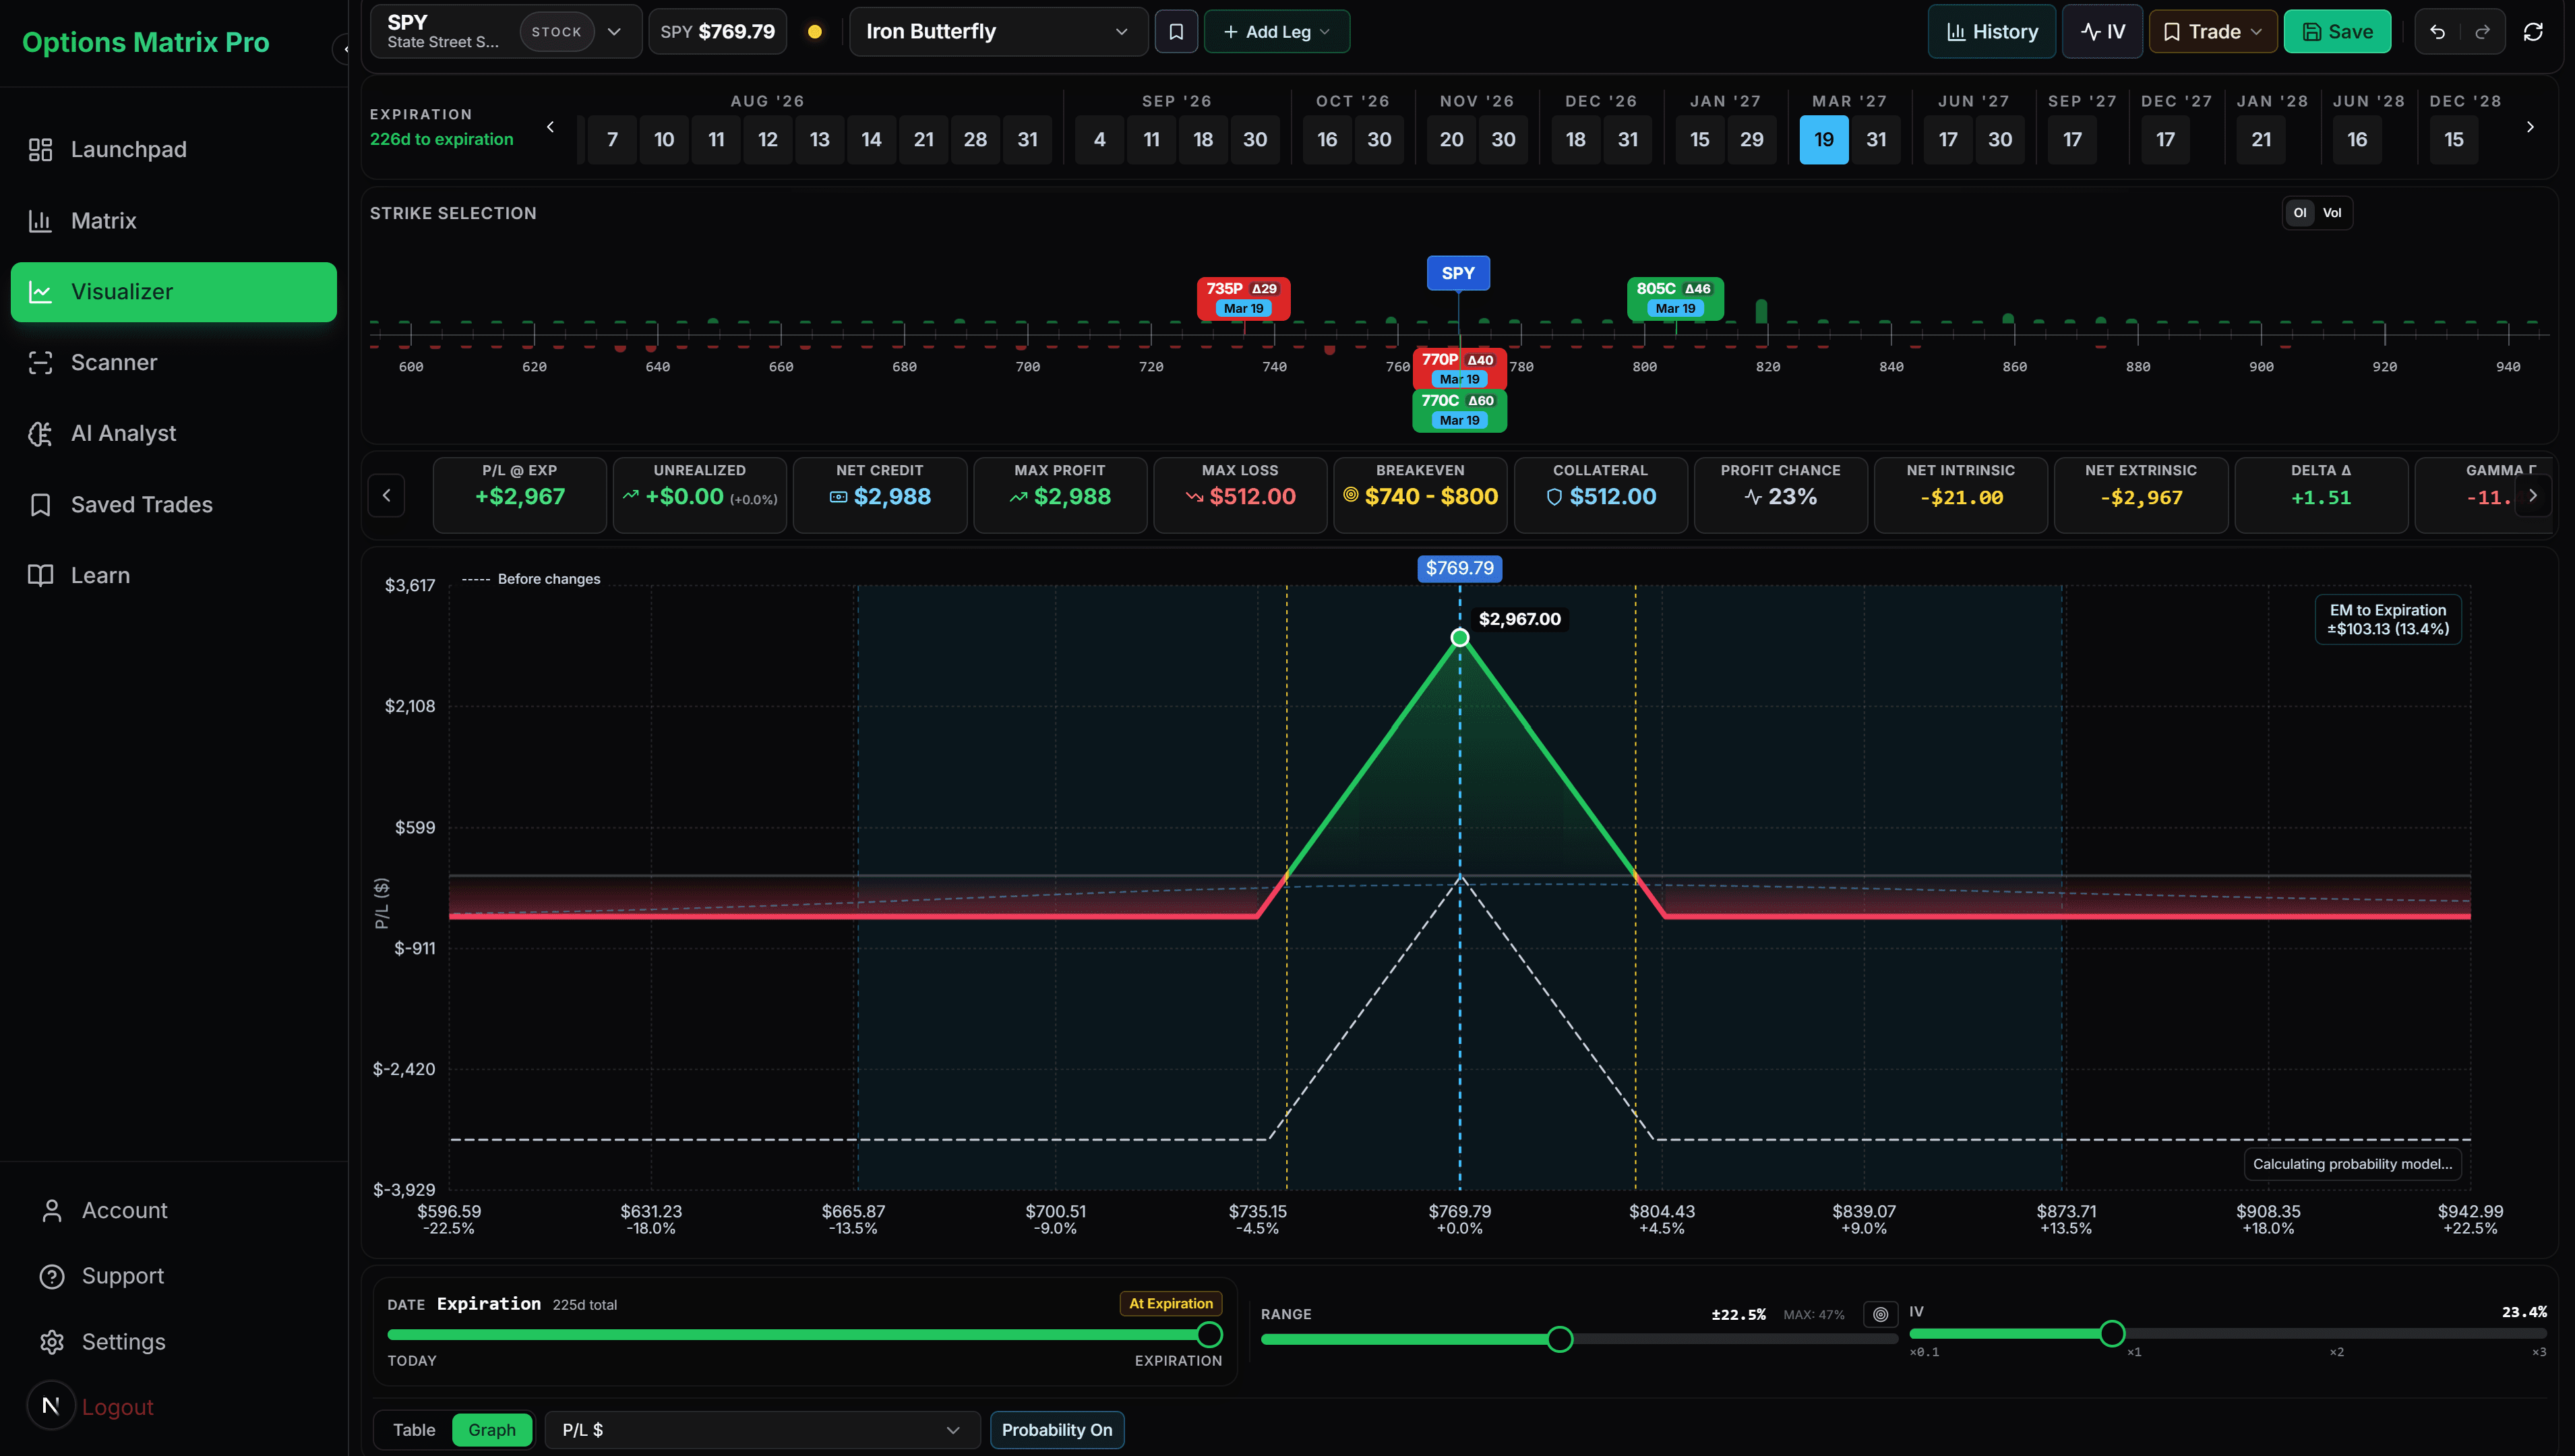The image size is (2575, 1456).
Task: Open the SPY symbol selector dropdown
Action: (x=506, y=32)
